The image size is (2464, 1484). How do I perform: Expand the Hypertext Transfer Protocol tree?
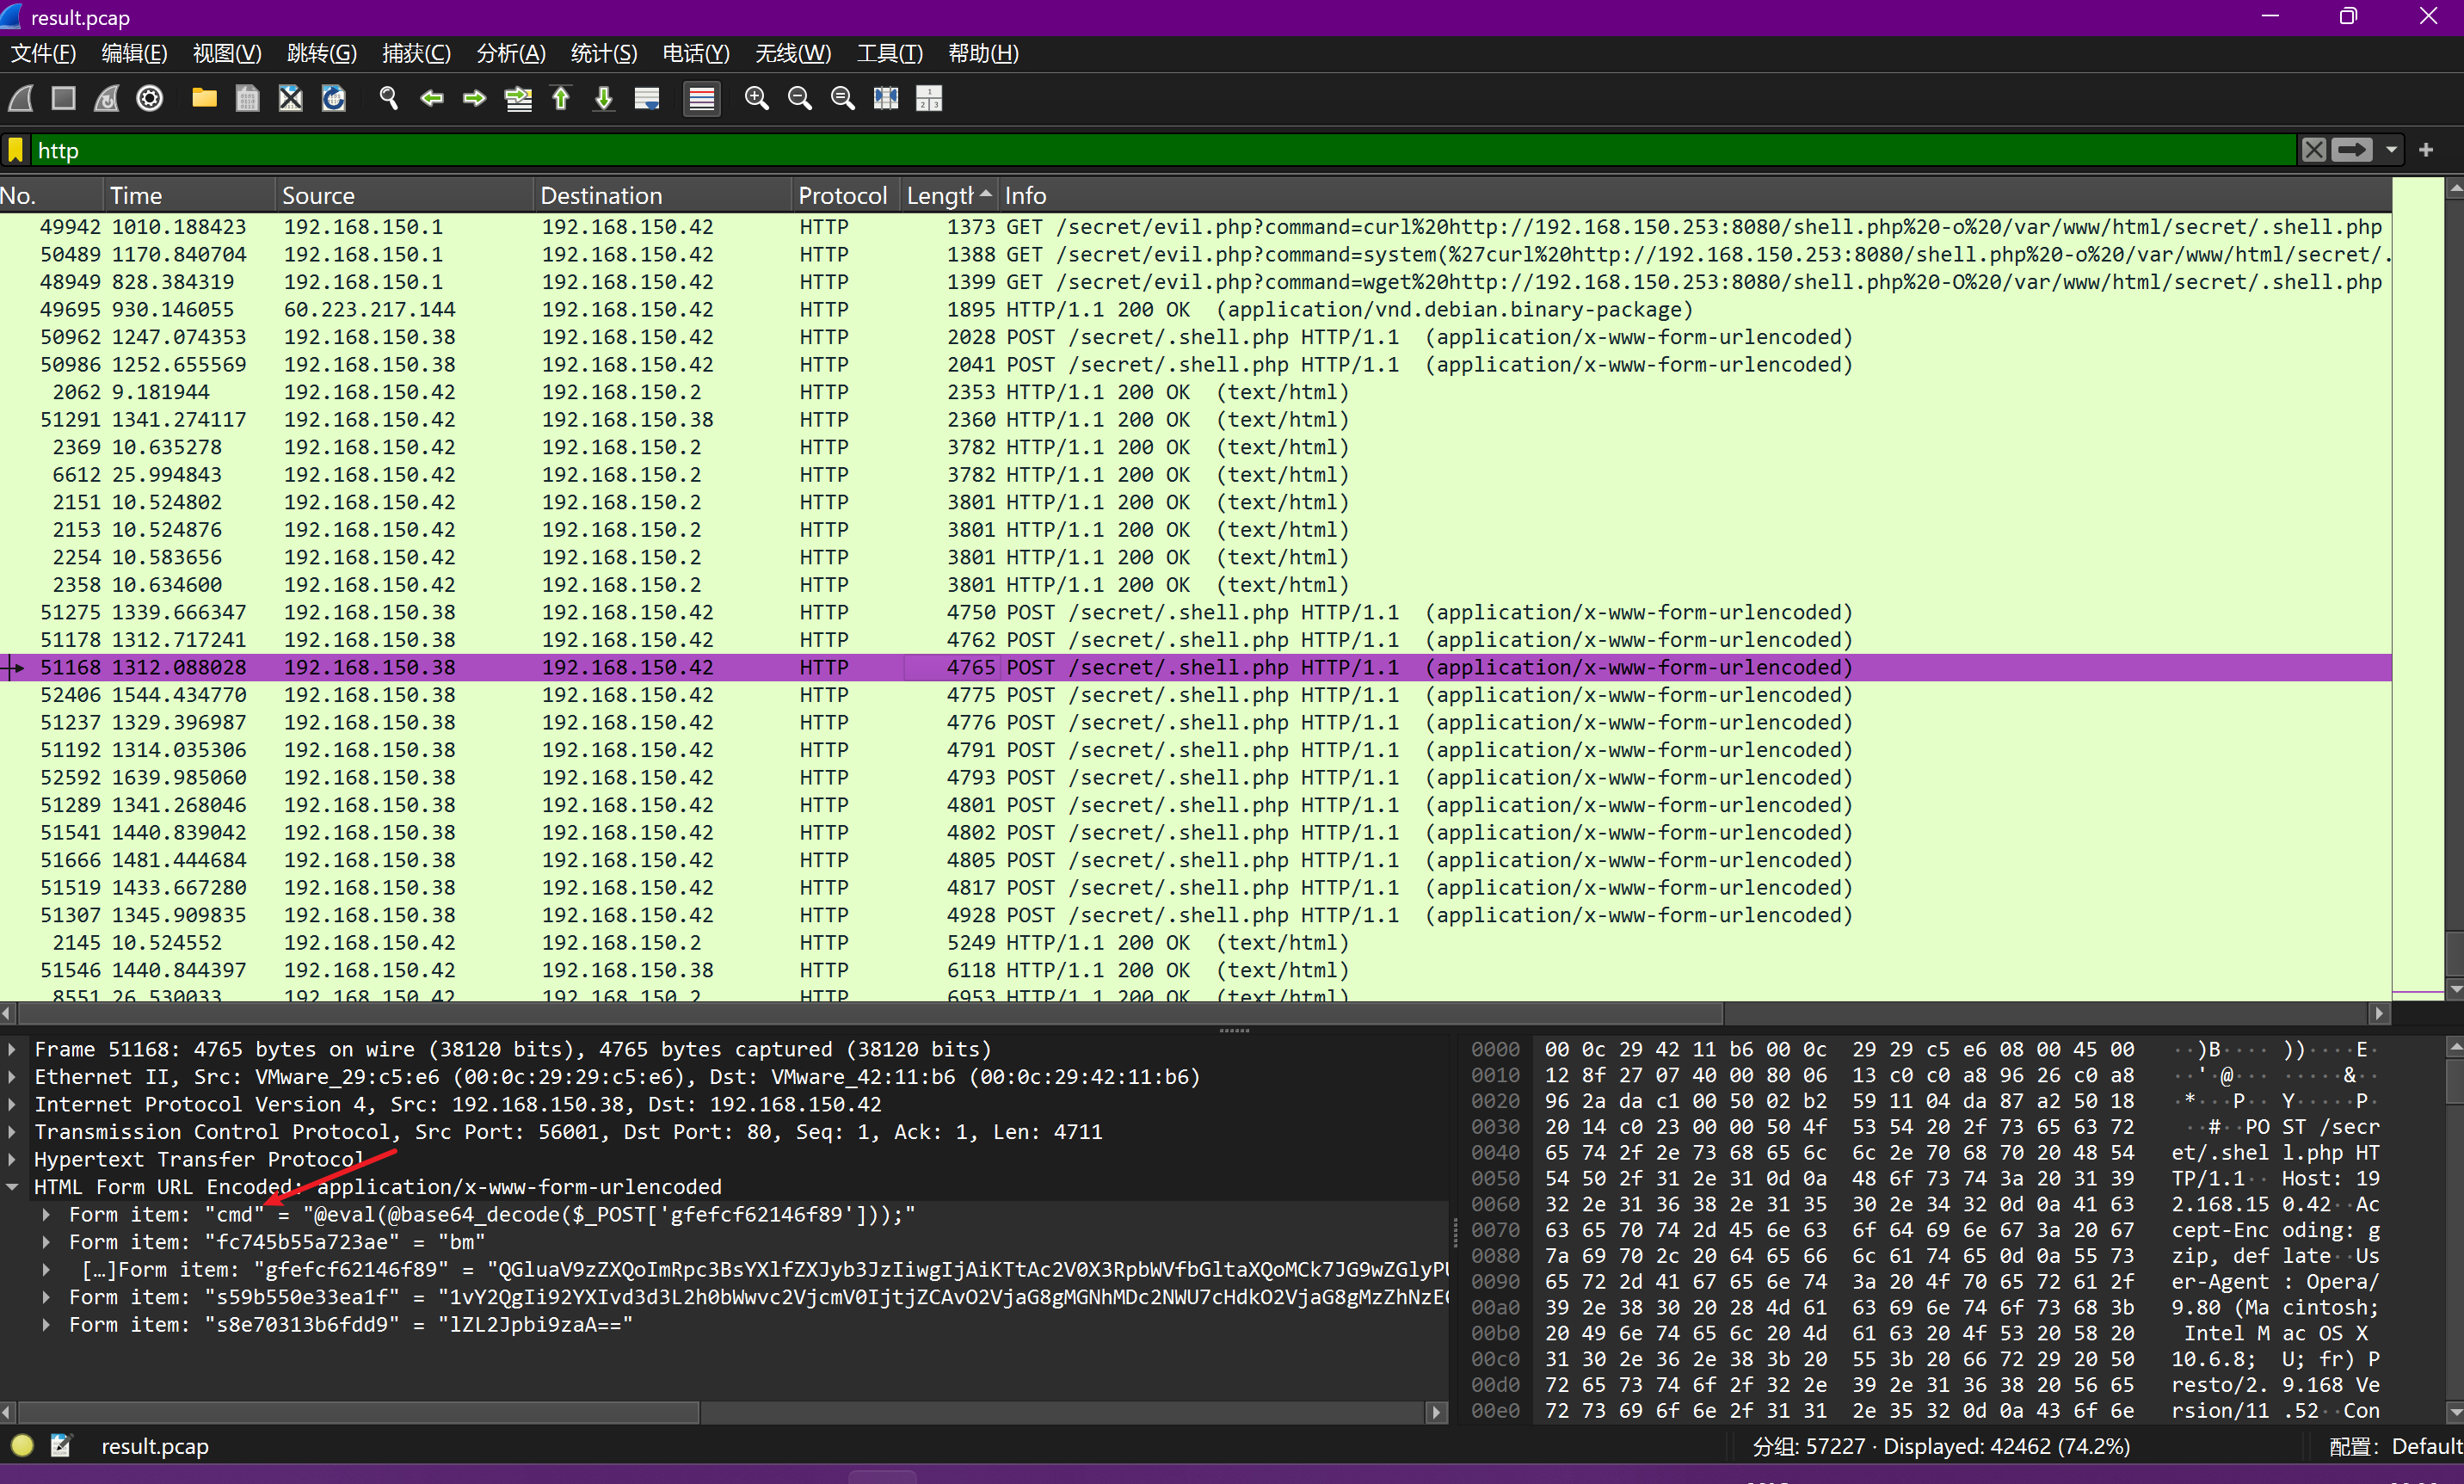[12, 1159]
